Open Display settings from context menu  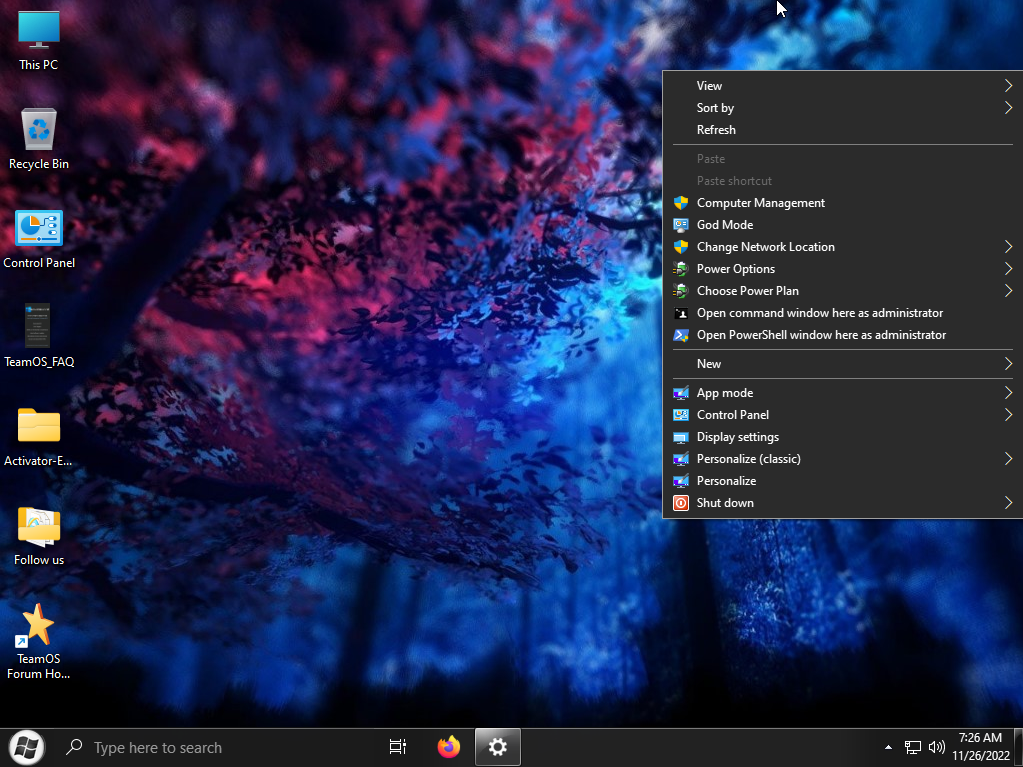coord(738,437)
